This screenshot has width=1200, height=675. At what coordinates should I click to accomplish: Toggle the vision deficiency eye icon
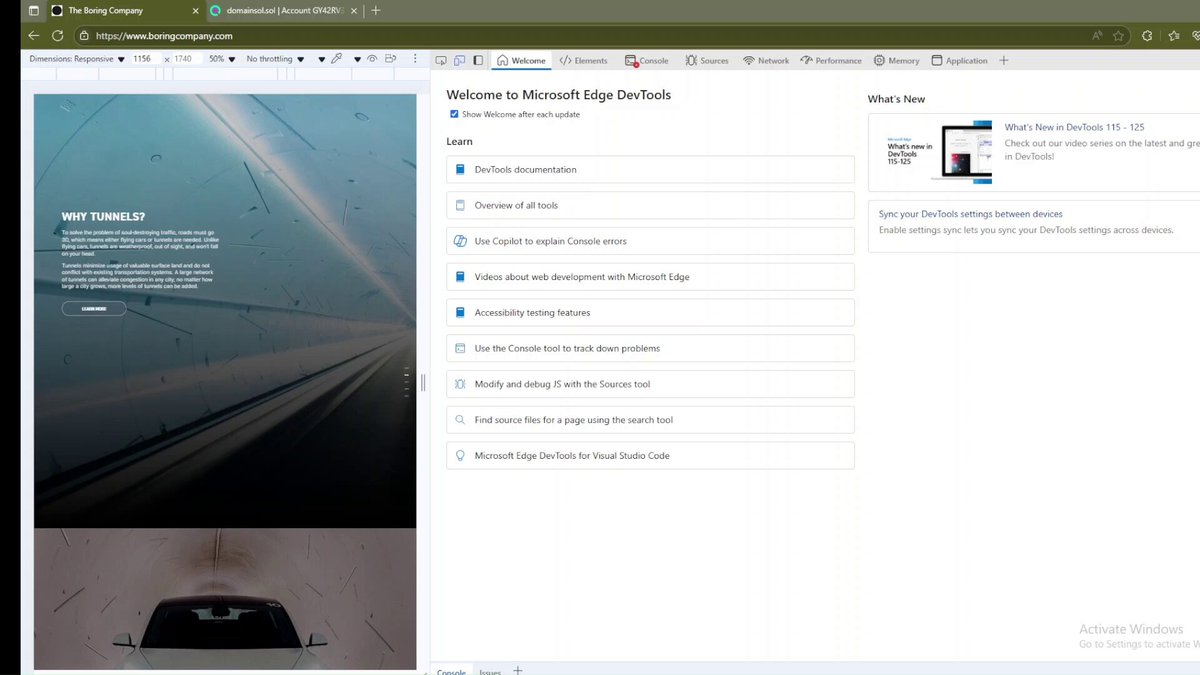pyautogui.click(x=372, y=59)
